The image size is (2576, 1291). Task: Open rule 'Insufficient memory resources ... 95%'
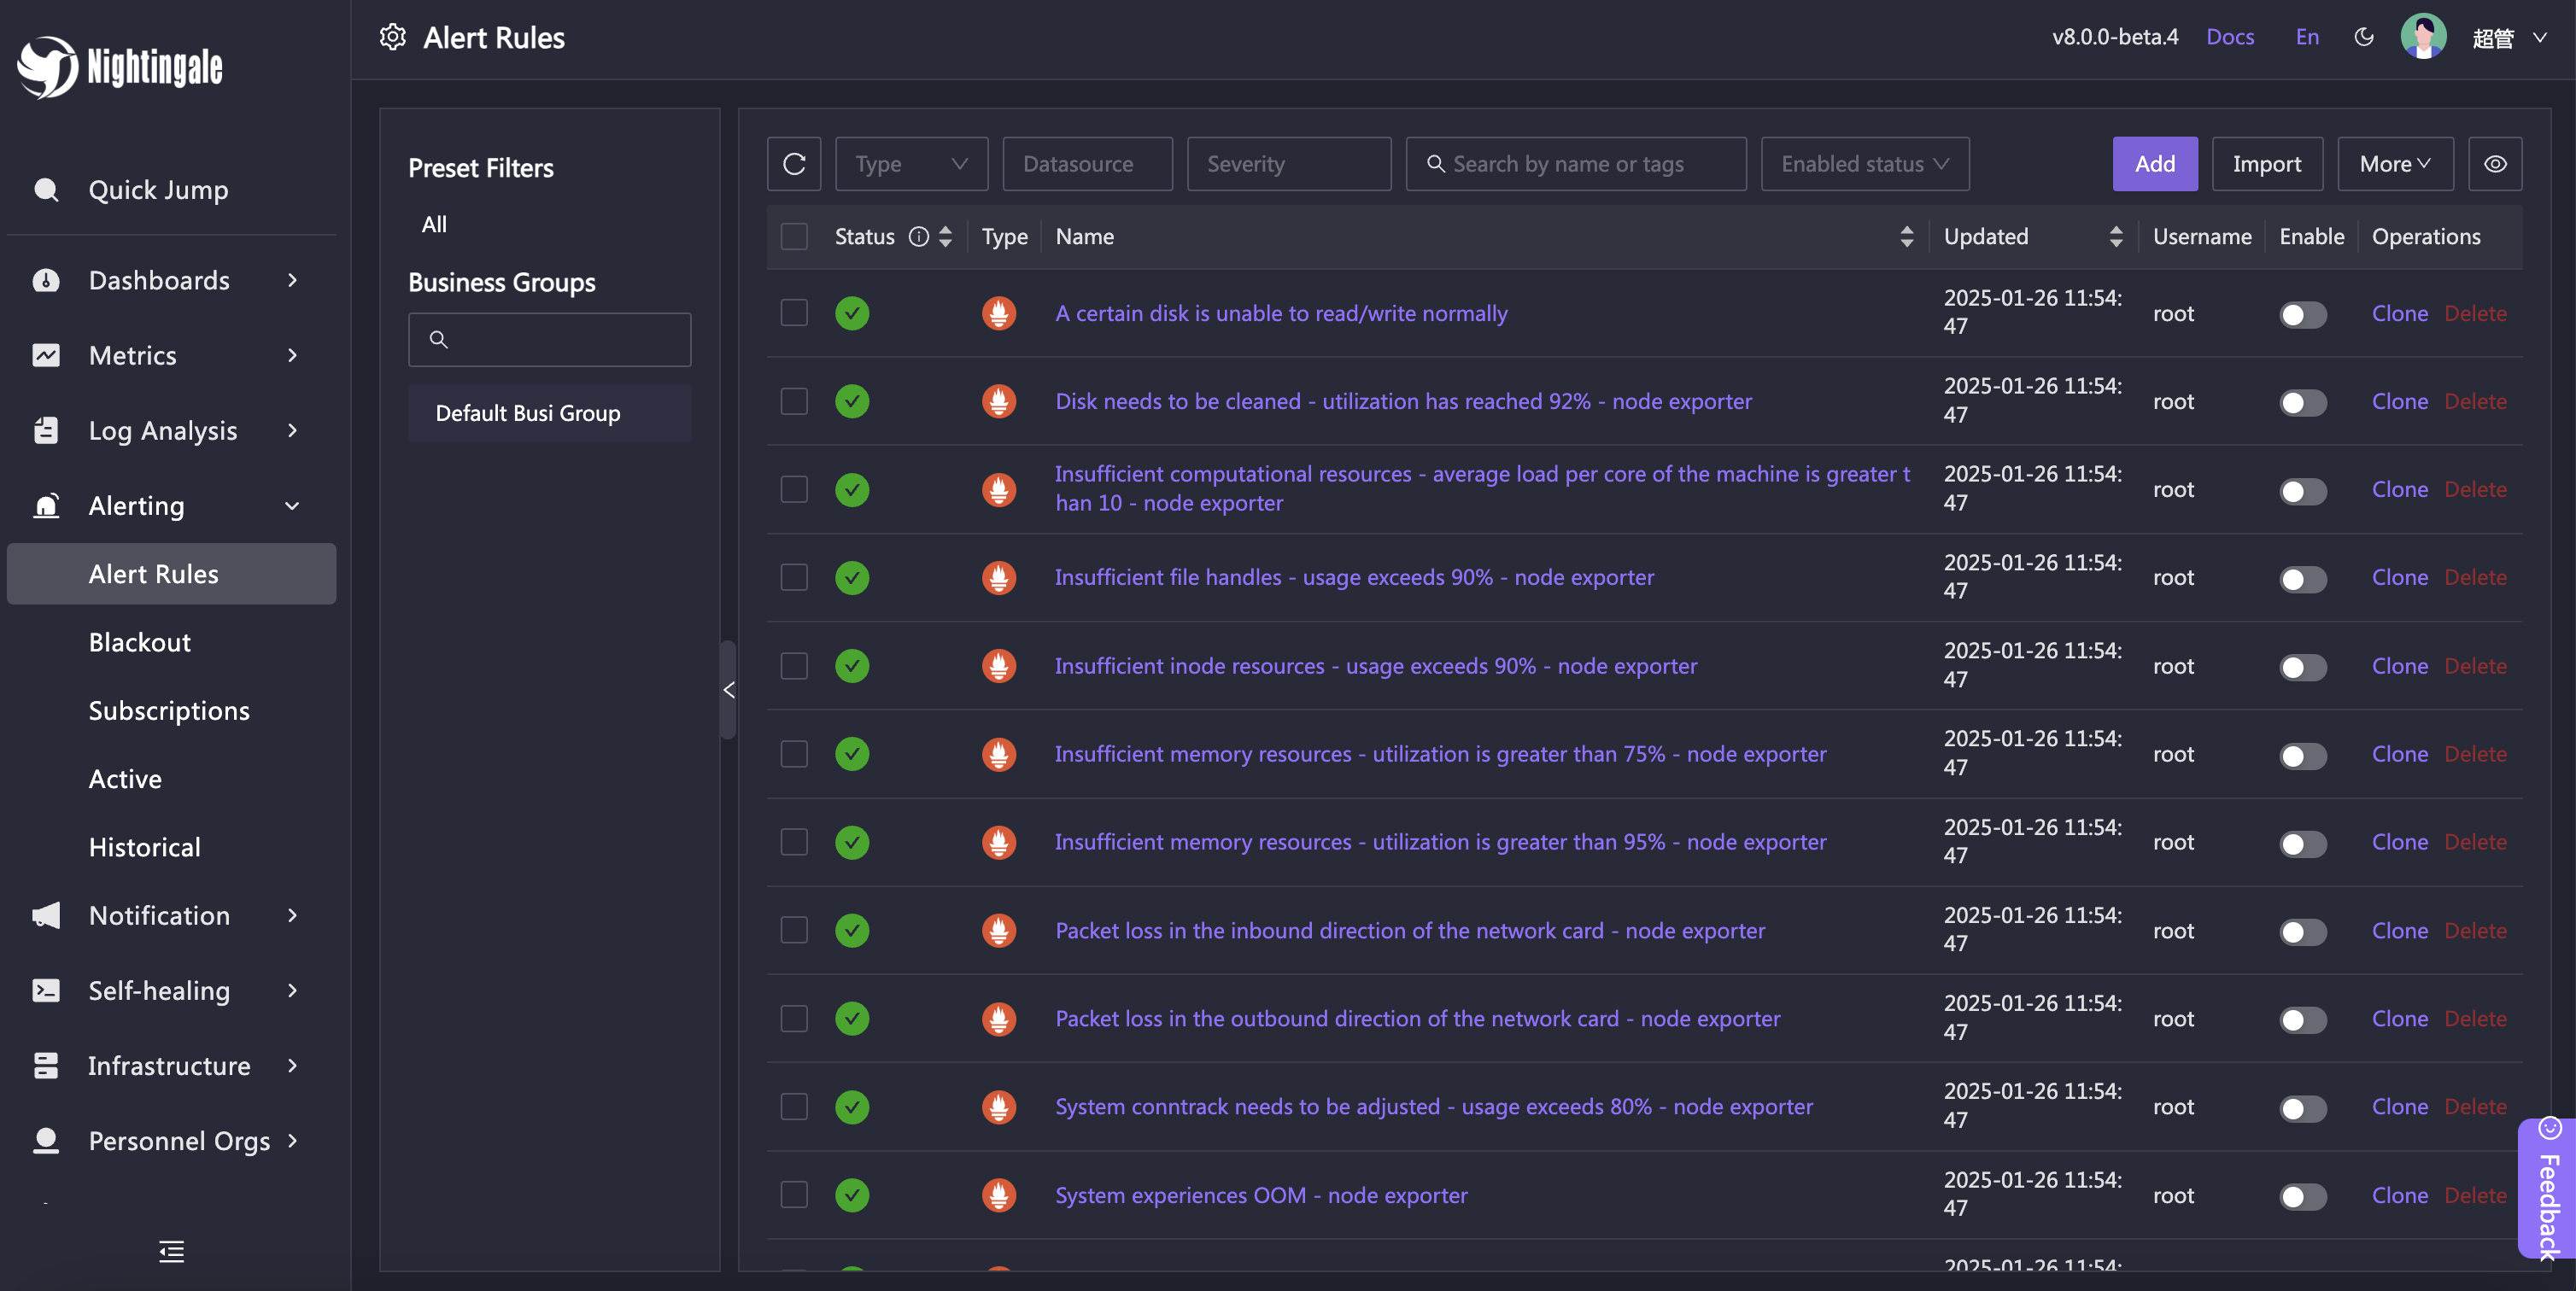1440,842
